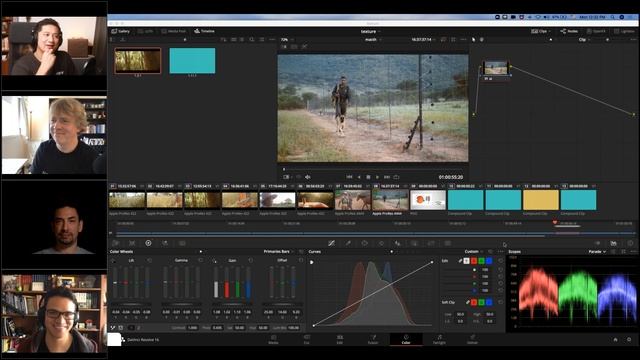Toggle the Gallery panel button

[x=121, y=31]
